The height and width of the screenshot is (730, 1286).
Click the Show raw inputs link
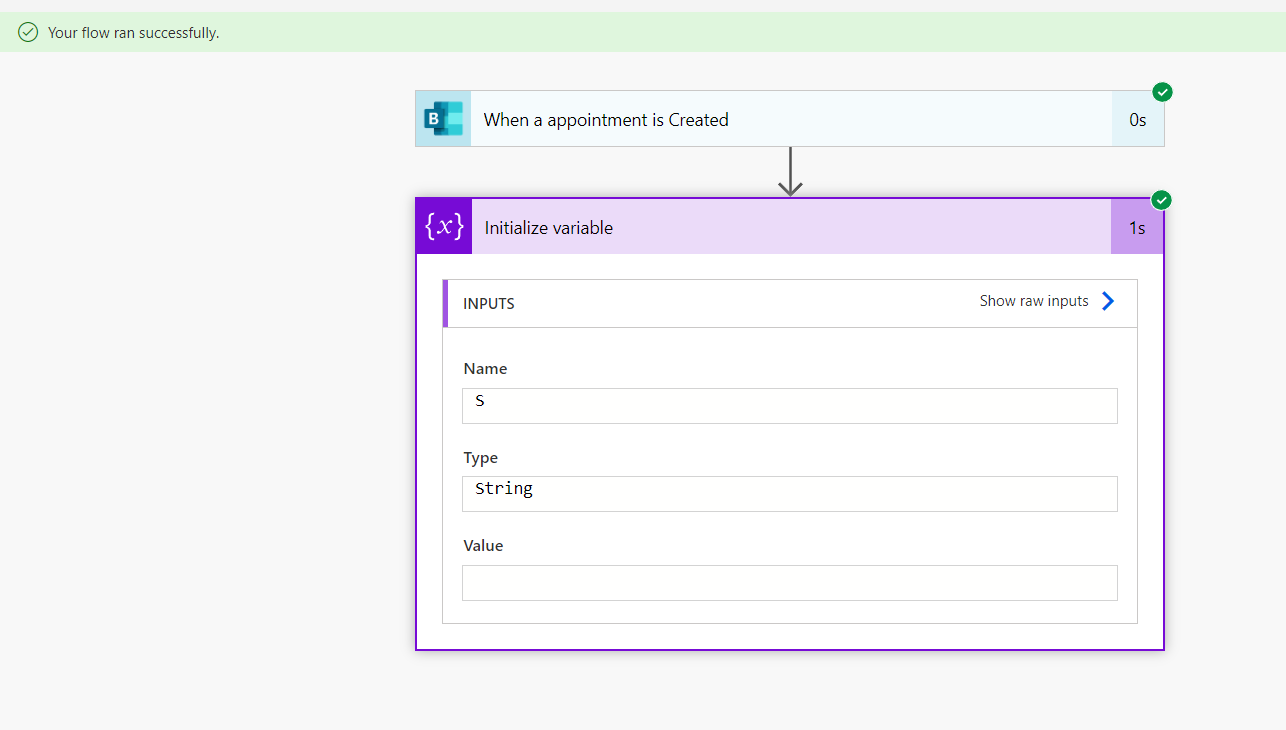[x=1033, y=300]
